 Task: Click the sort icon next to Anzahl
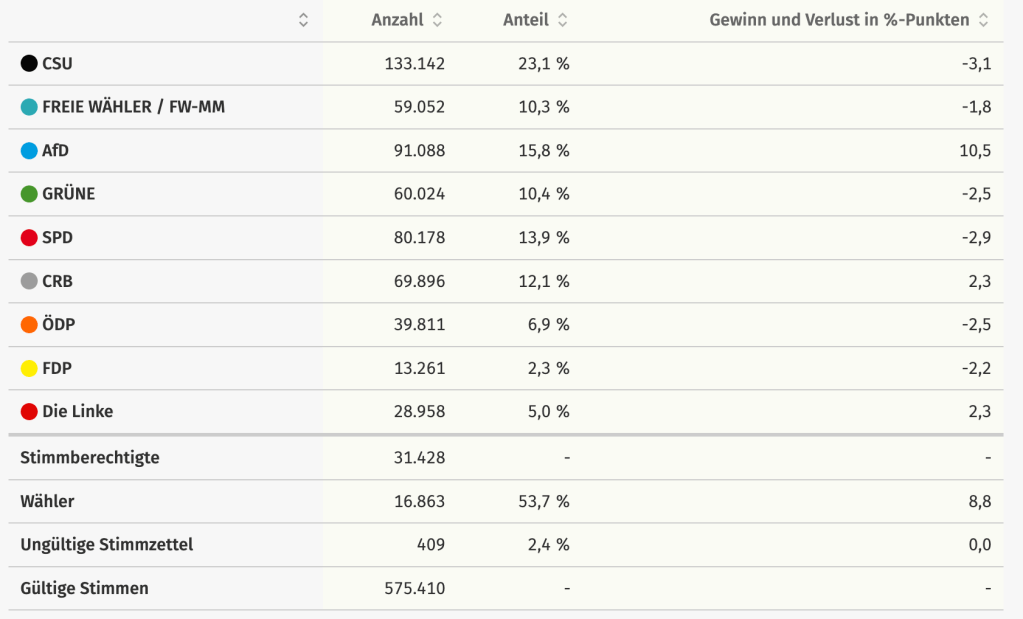coord(437,20)
